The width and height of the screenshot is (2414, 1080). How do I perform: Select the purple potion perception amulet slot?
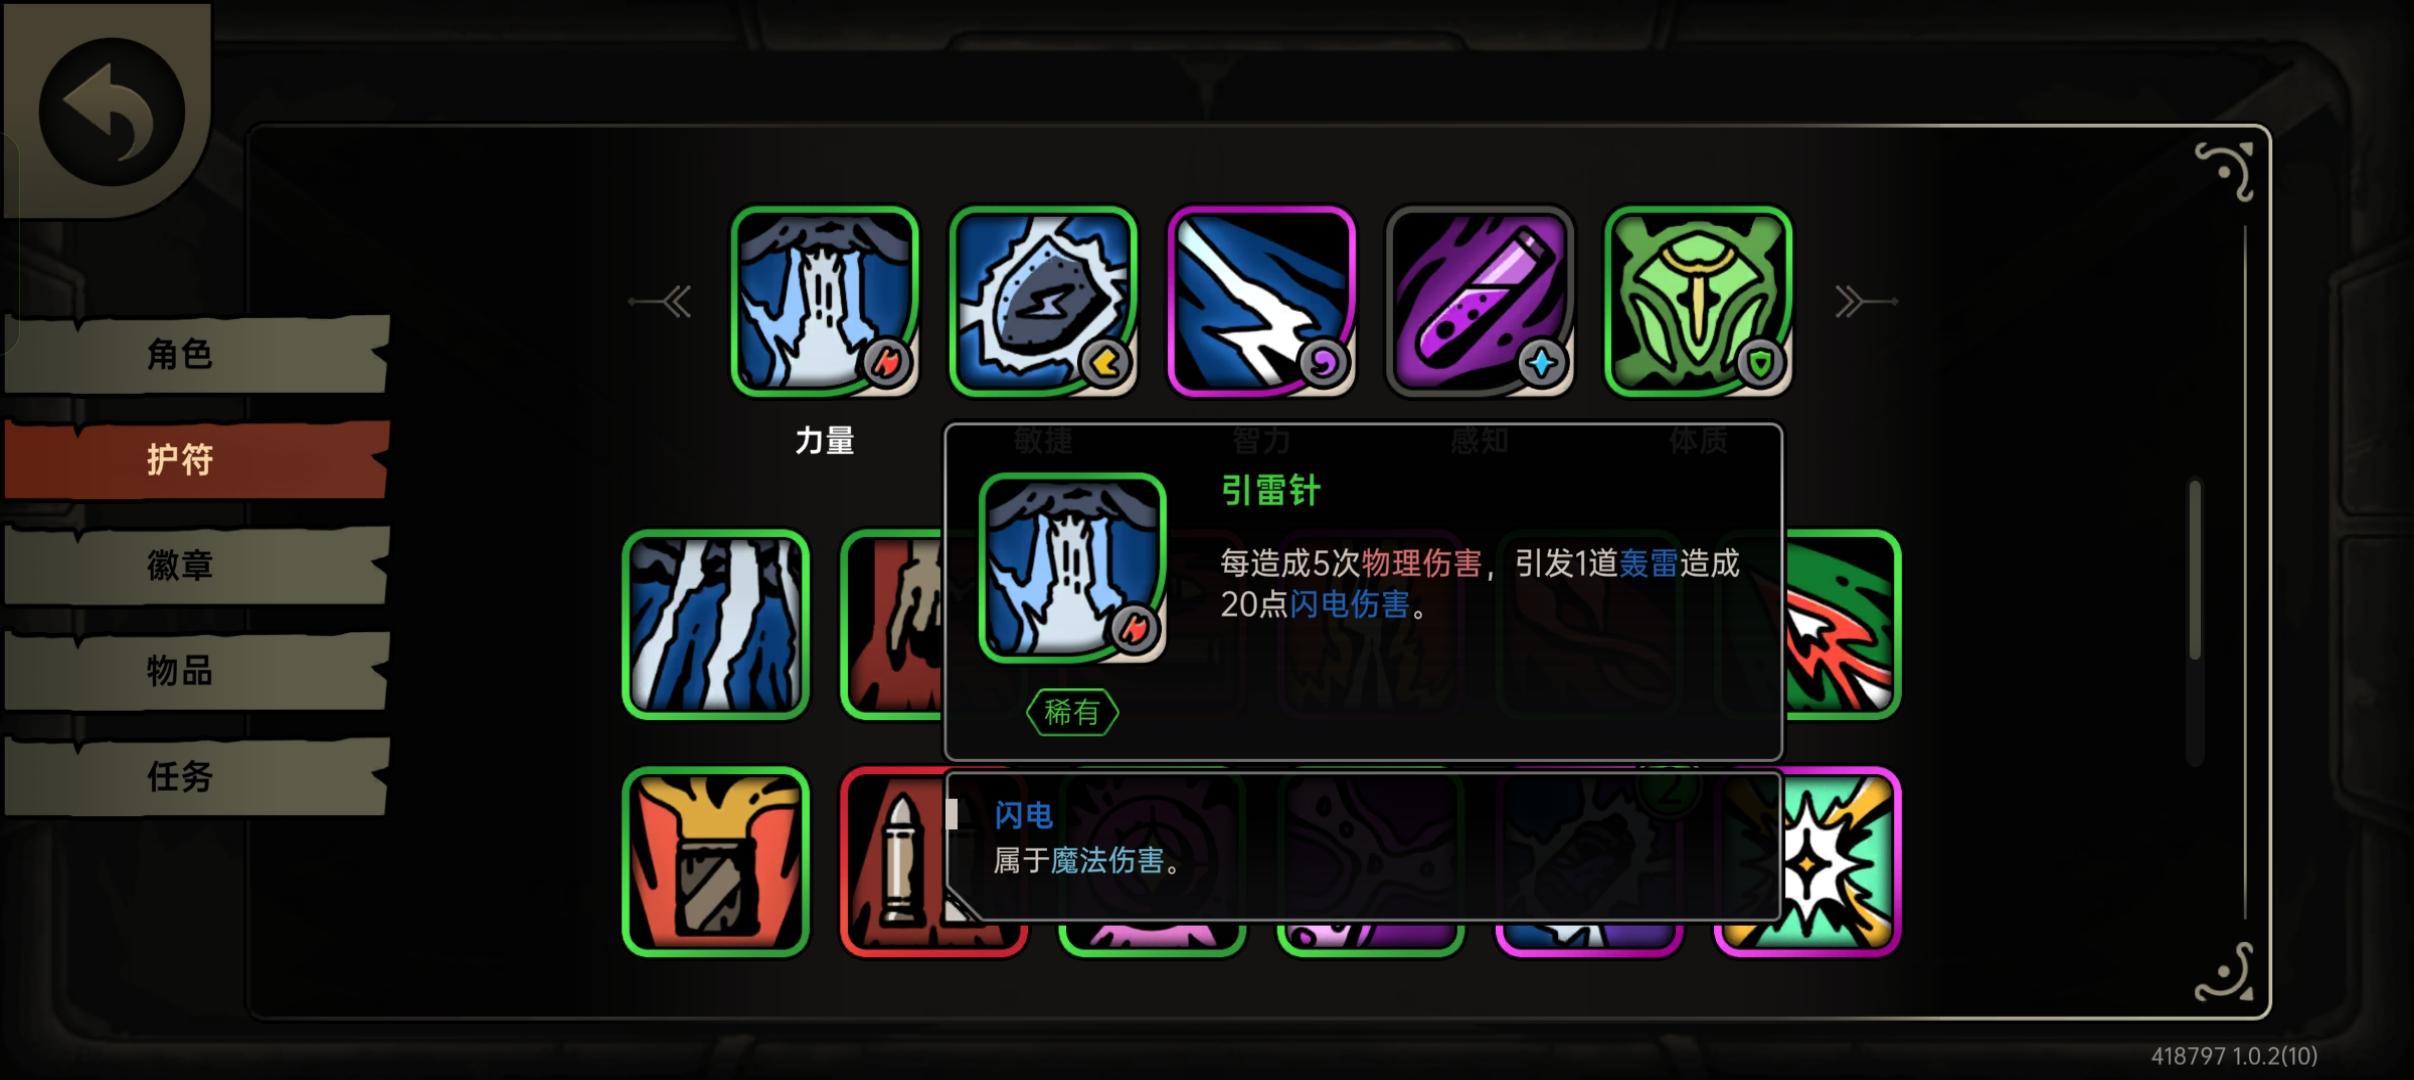[1480, 301]
